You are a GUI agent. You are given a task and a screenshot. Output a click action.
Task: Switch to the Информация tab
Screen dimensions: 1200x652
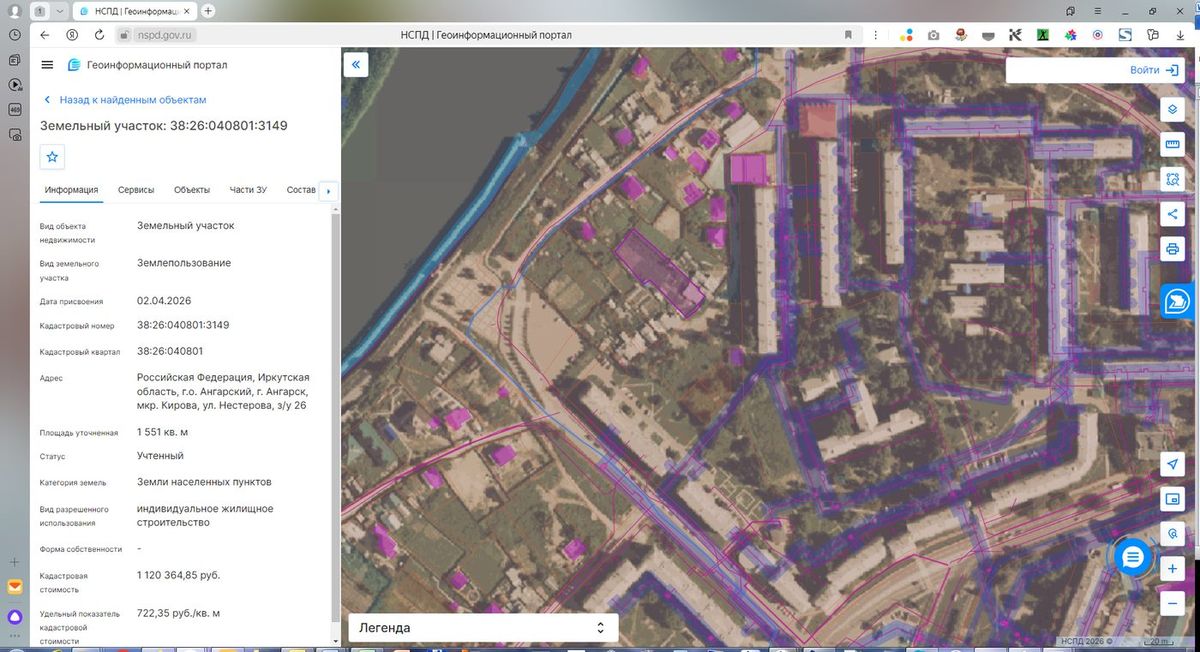(x=71, y=190)
